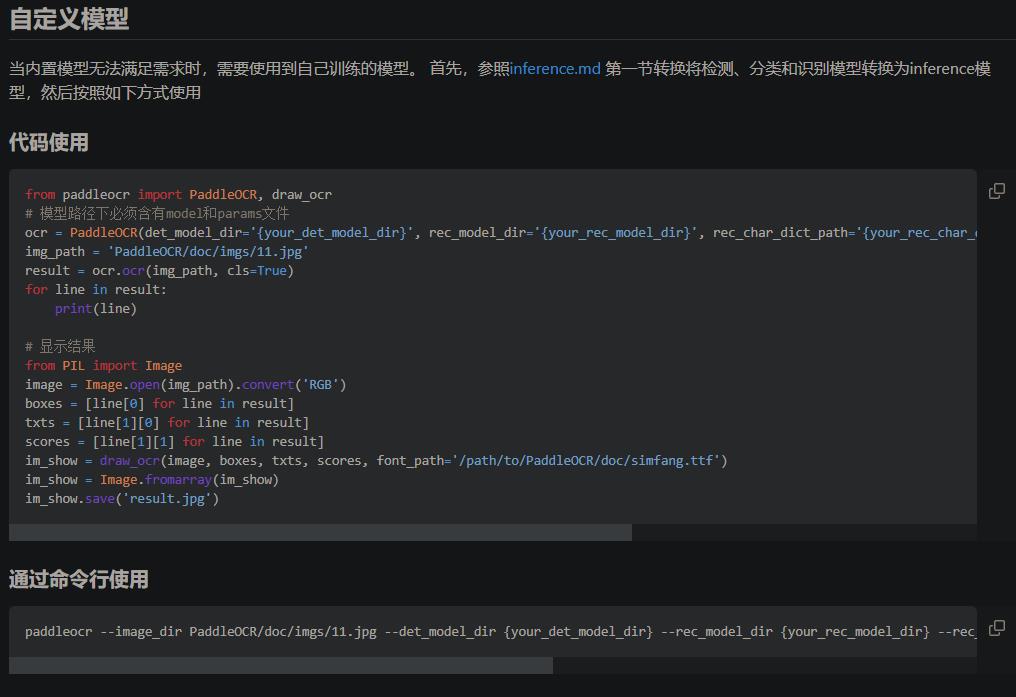Click the 'scores = [line[1][1]' line
This screenshot has height=697, width=1016.
point(174,442)
